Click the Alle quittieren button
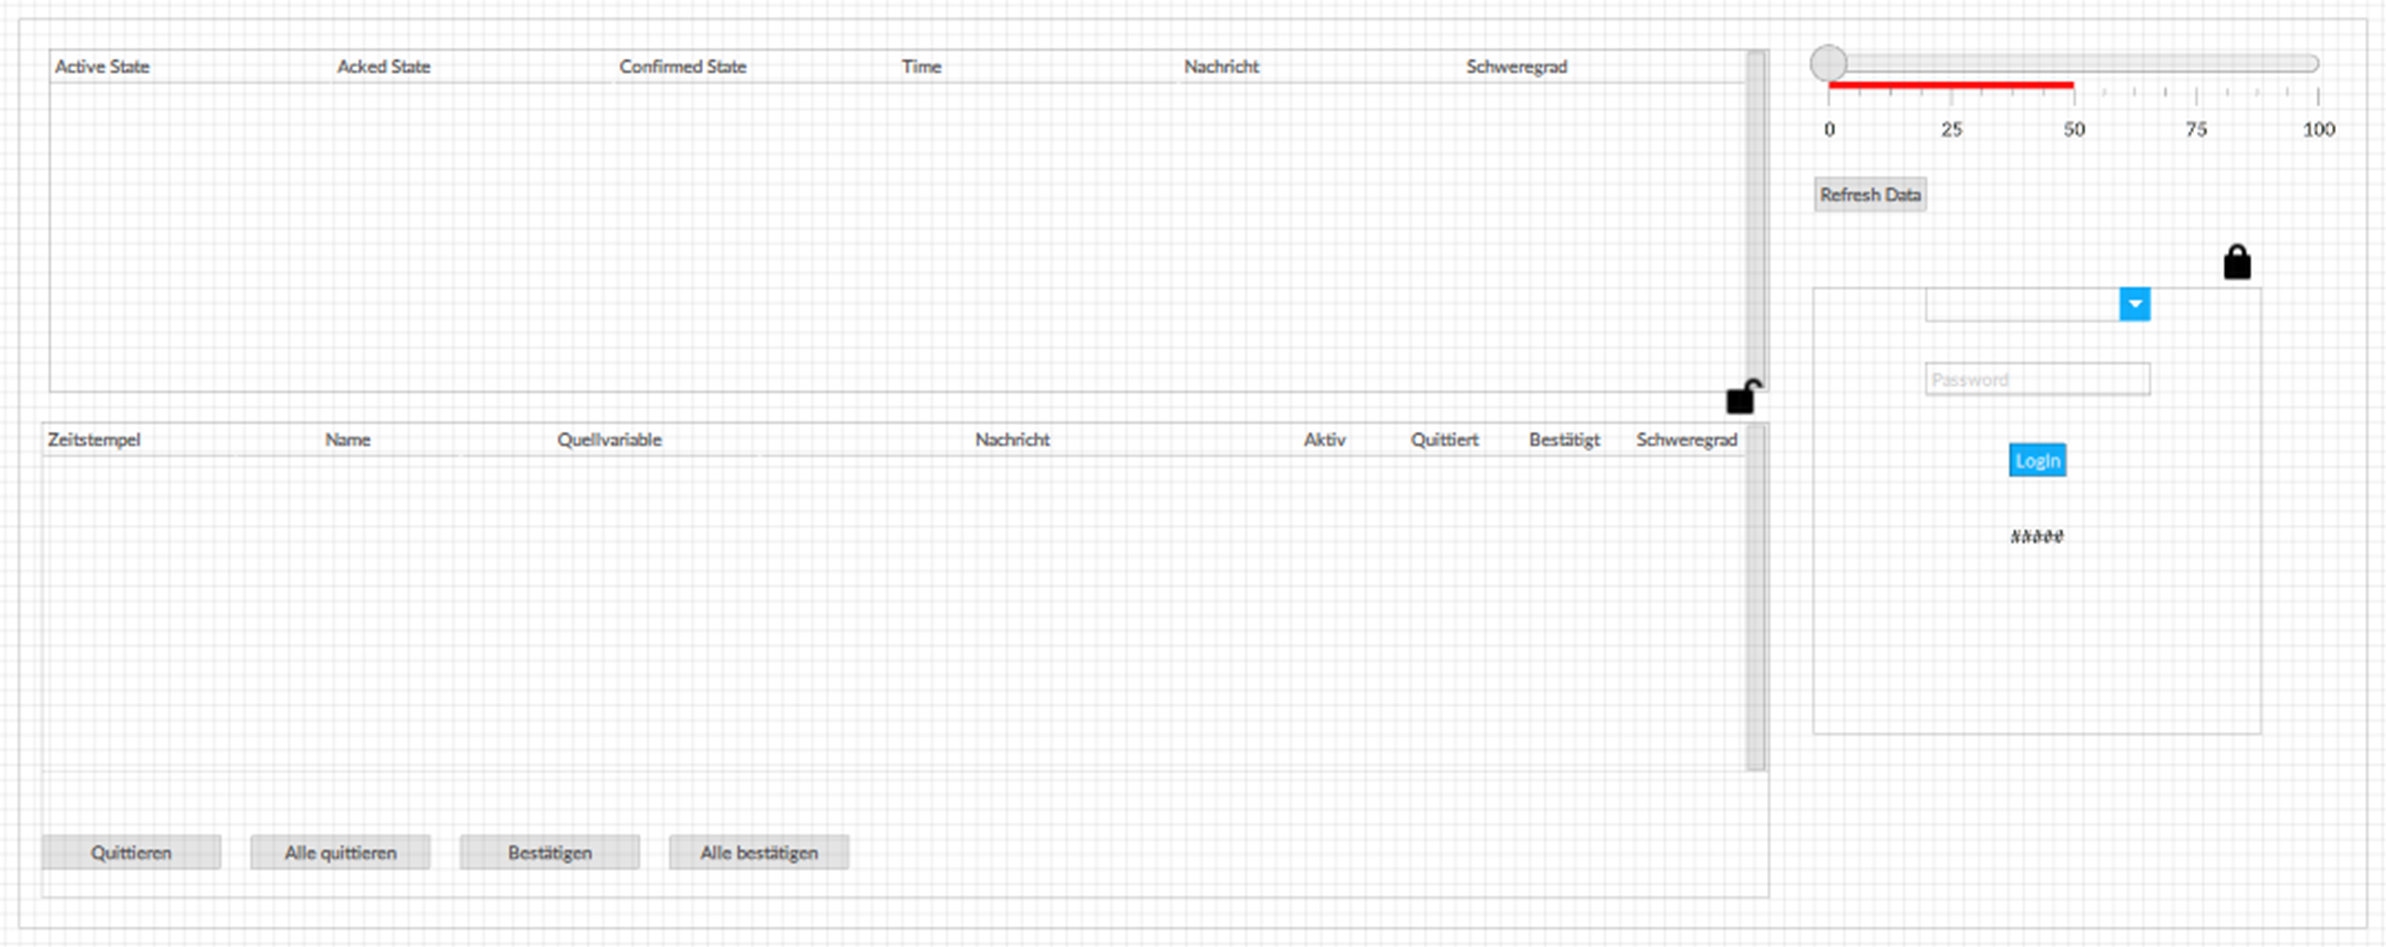Screen dimensions: 2386x947 (340, 852)
